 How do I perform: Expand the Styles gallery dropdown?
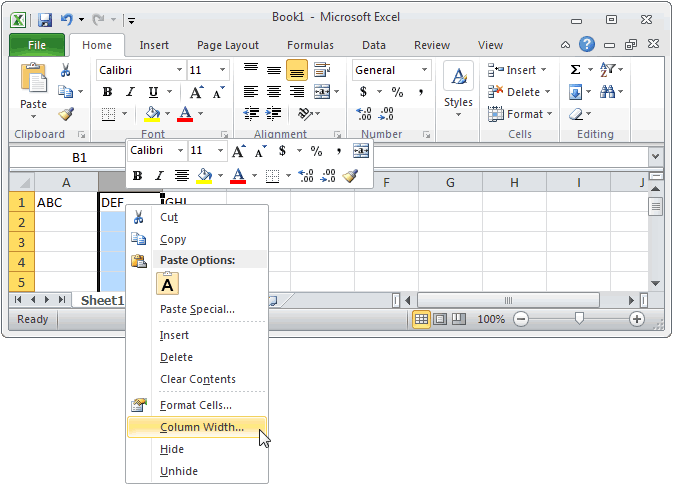[x=458, y=115]
